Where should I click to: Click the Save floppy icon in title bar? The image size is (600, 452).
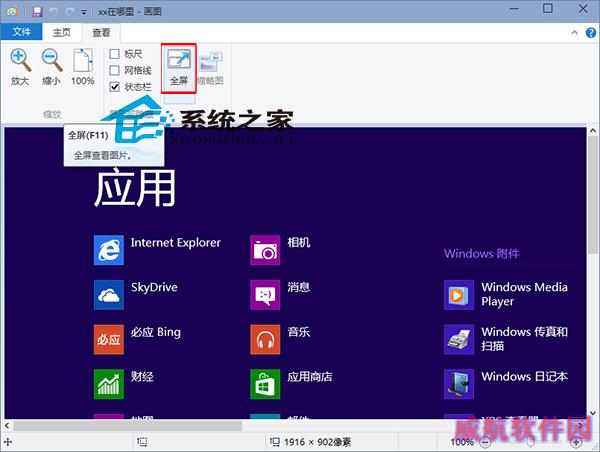(37, 11)
